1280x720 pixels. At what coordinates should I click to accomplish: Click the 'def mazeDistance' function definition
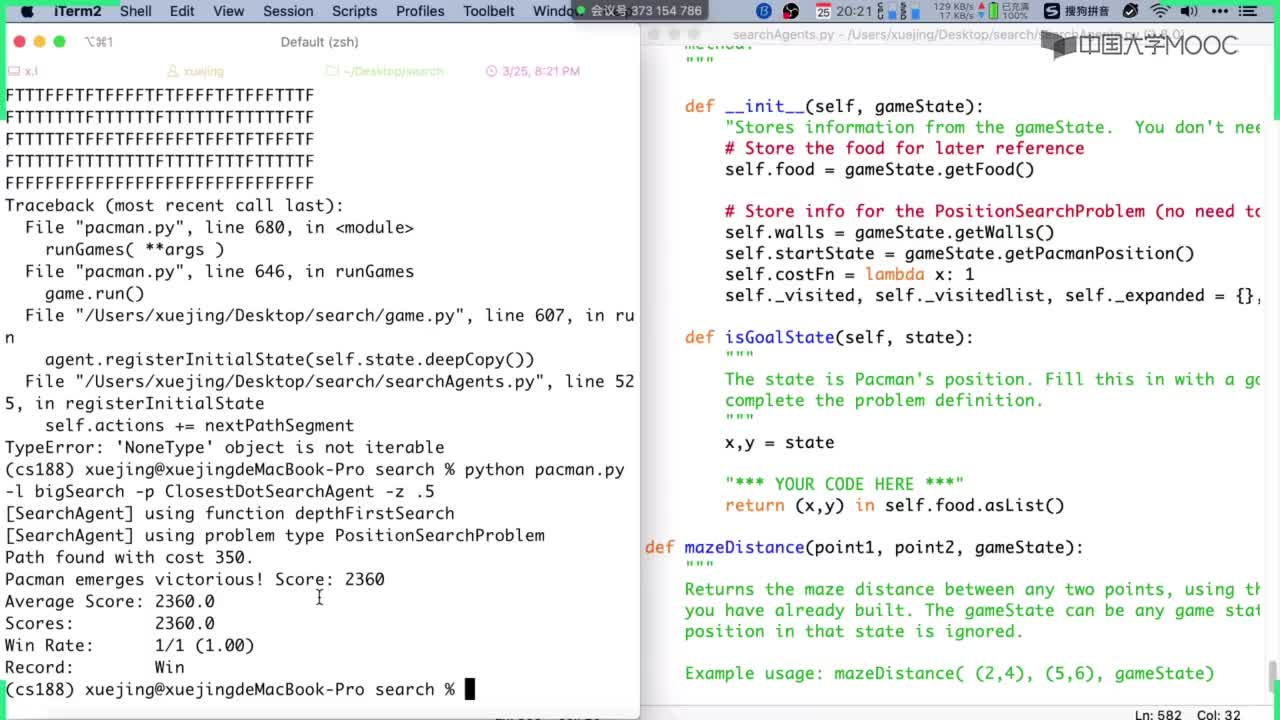(864, 547)
